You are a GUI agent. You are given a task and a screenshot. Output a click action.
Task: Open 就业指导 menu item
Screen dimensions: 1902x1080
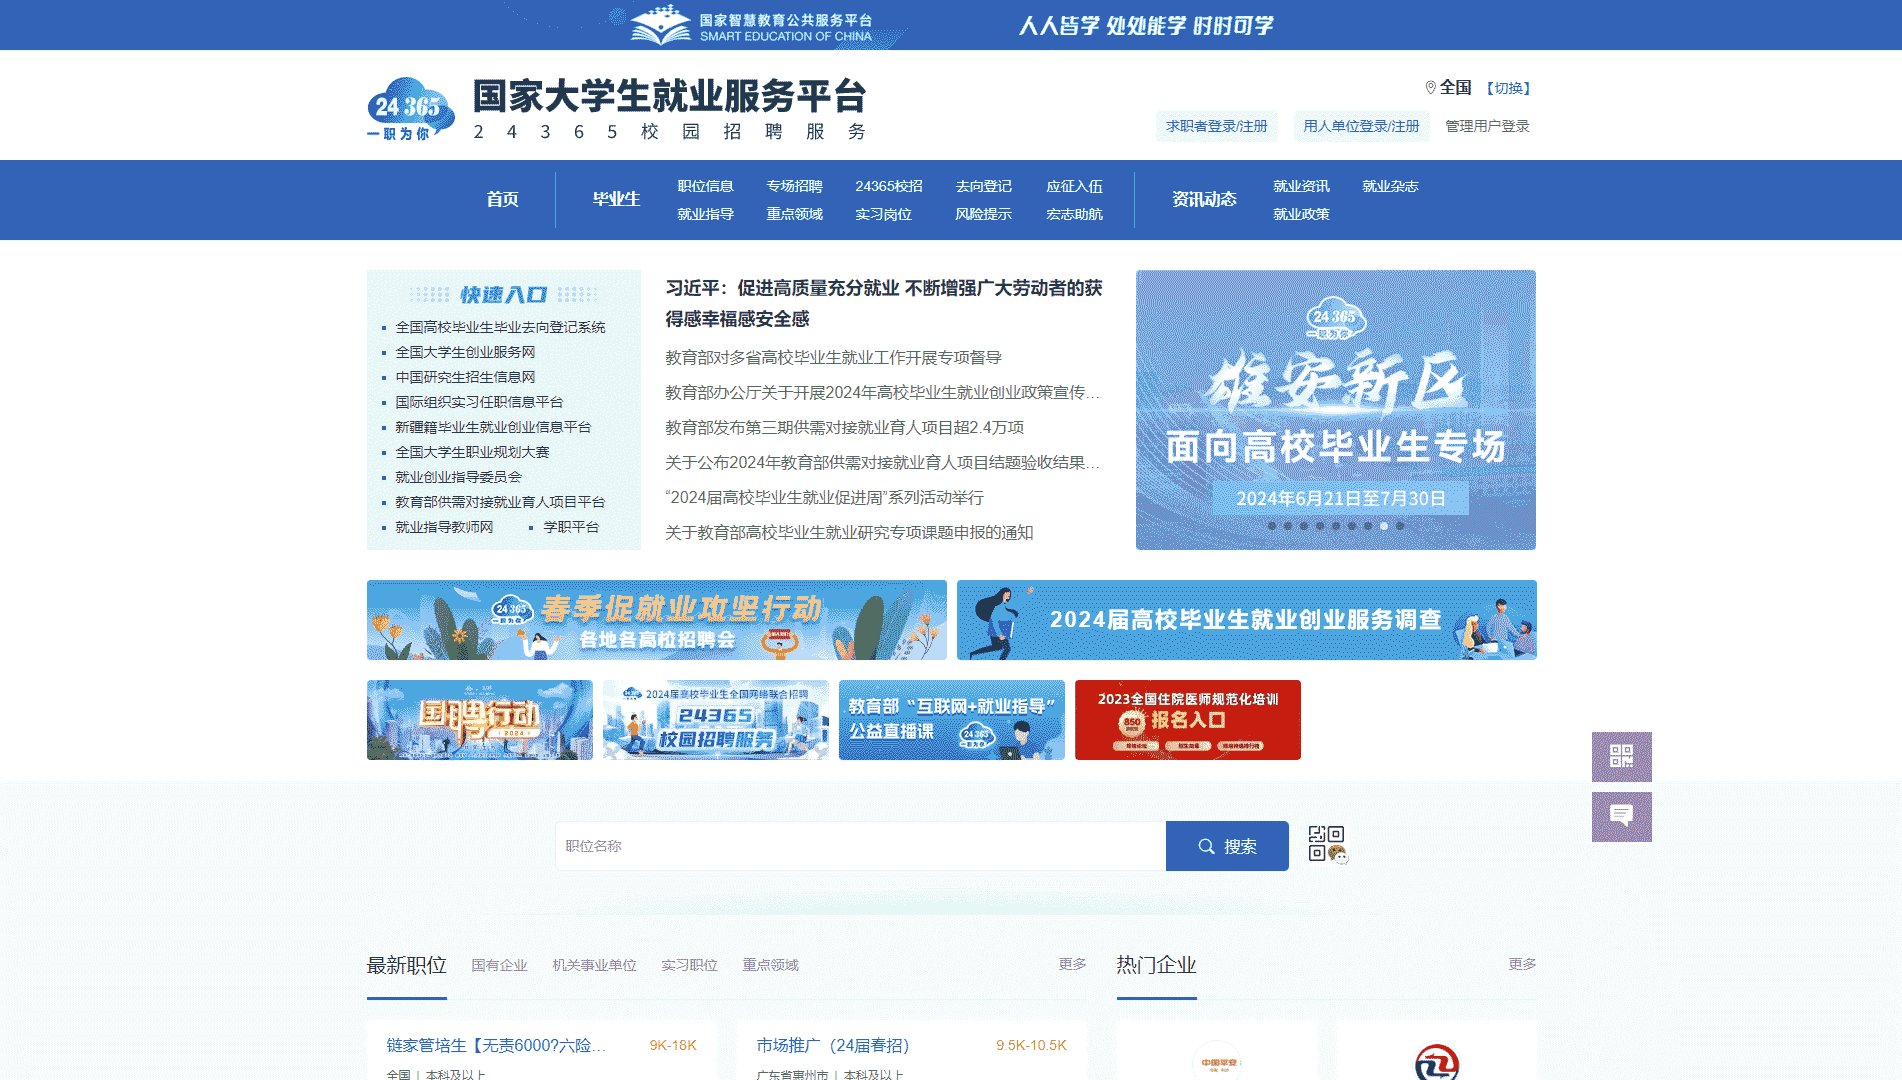click(x=705, y=214)
